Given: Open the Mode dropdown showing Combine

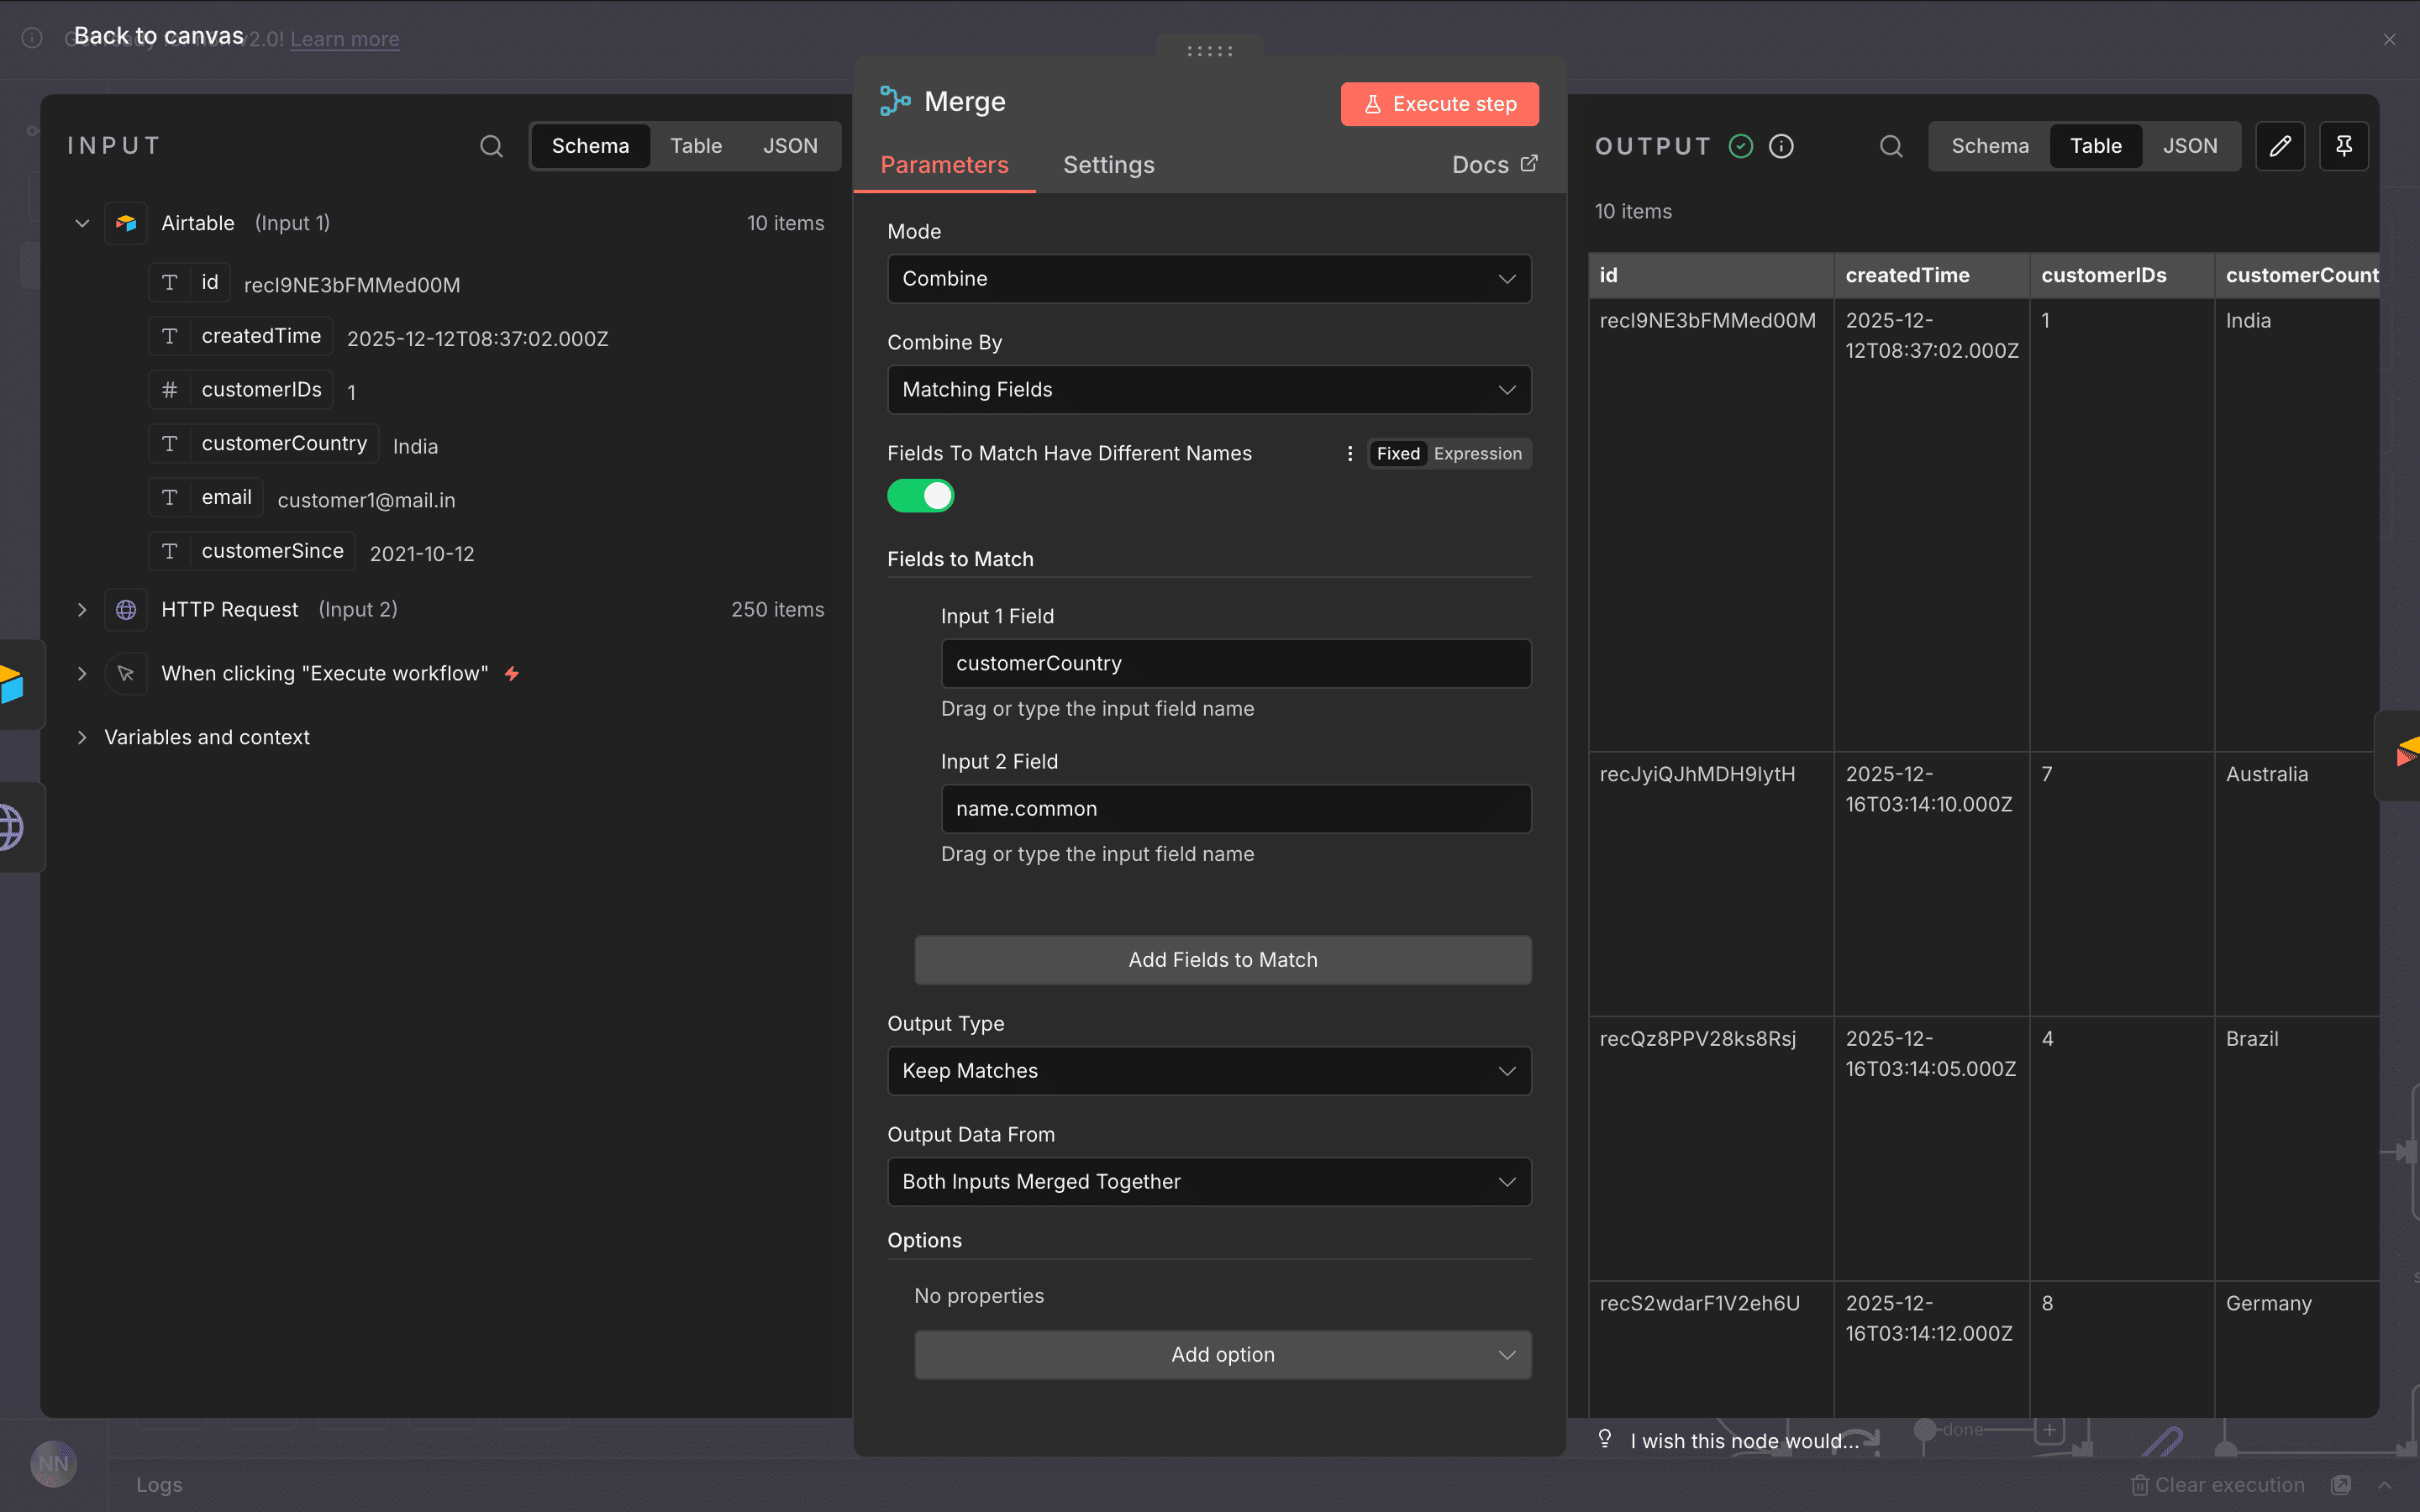Looking at the screenshot, I should pyautogui.click(x=1209, y=279).
